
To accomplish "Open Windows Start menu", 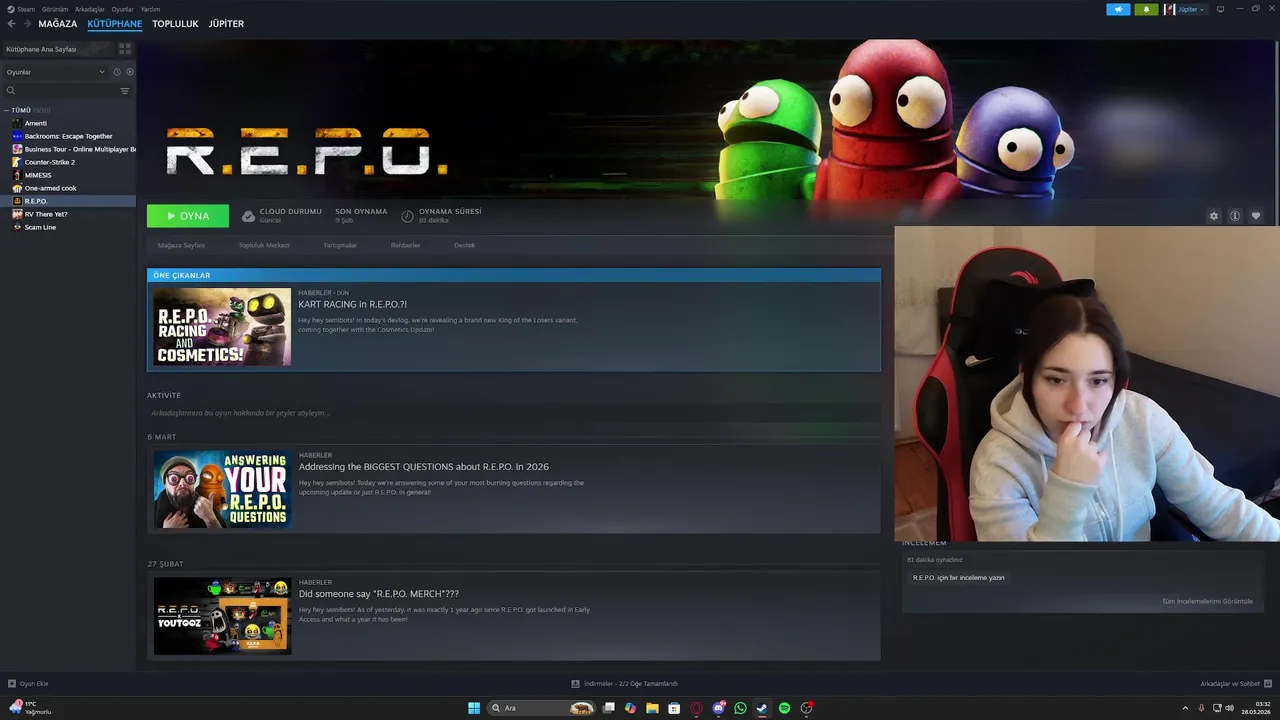I will point(474,708).
